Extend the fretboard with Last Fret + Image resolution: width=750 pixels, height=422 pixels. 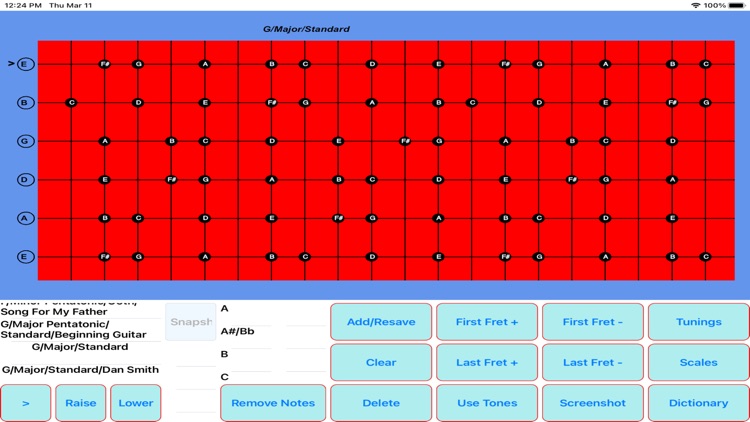point(487,362)
